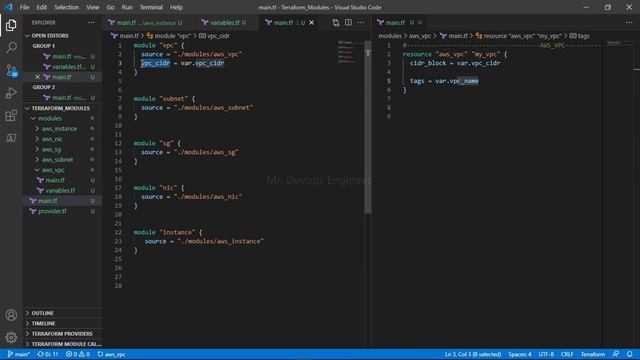Click module "vpc" breadcrumb in left editor
The width and height of the screenshot is (640, 360).
(x=169, y=36)
